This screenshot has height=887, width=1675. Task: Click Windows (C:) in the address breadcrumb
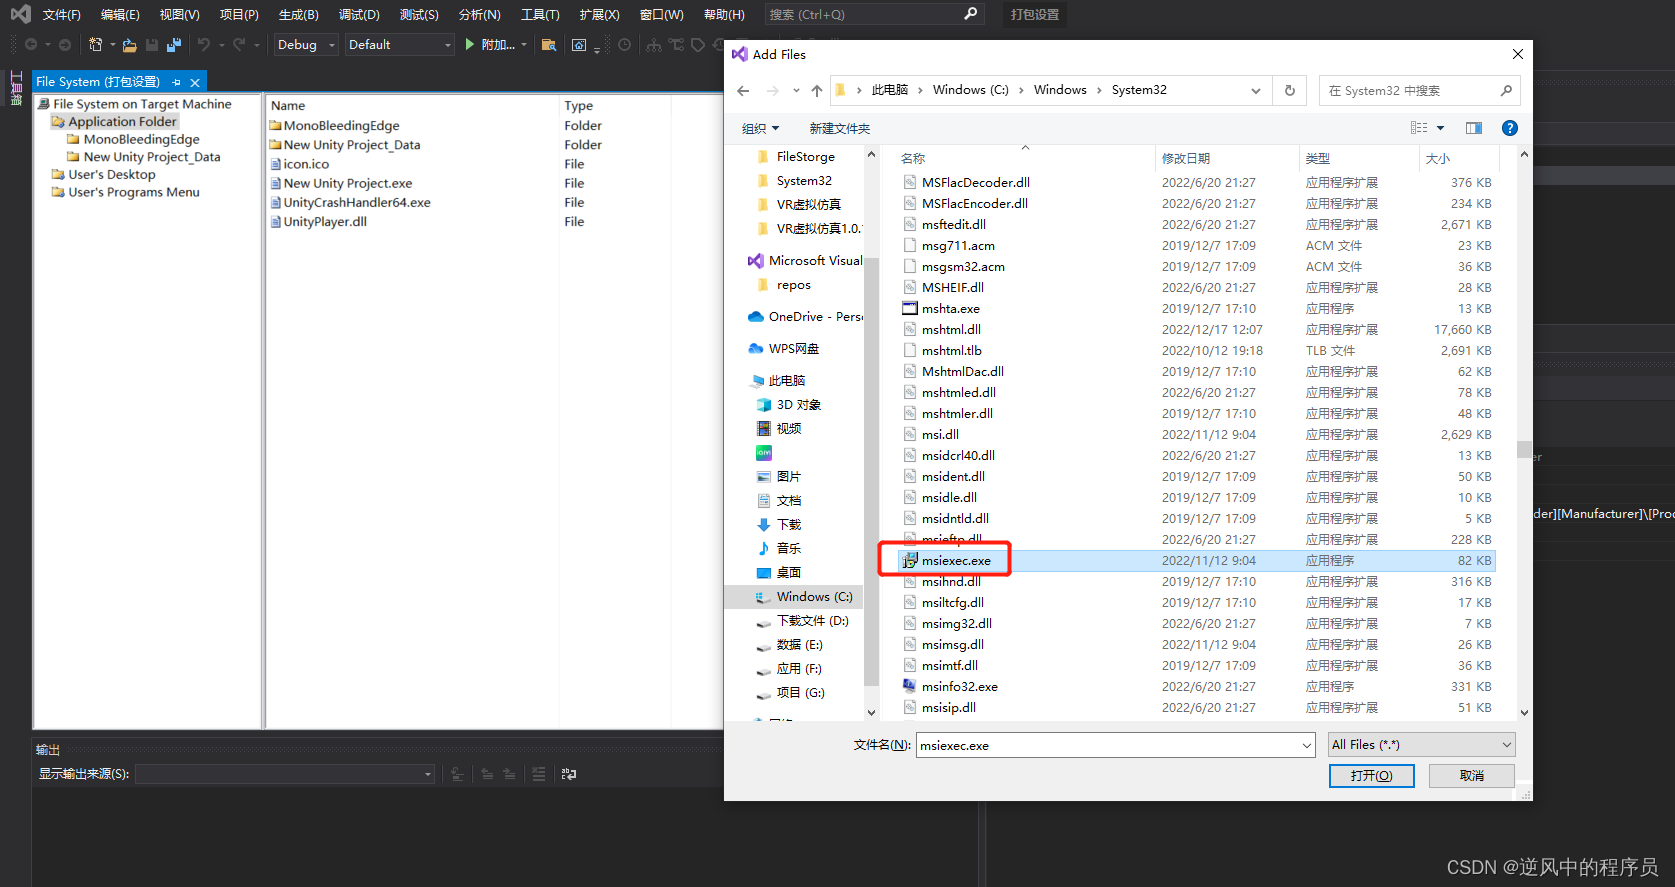coord(970,90)
